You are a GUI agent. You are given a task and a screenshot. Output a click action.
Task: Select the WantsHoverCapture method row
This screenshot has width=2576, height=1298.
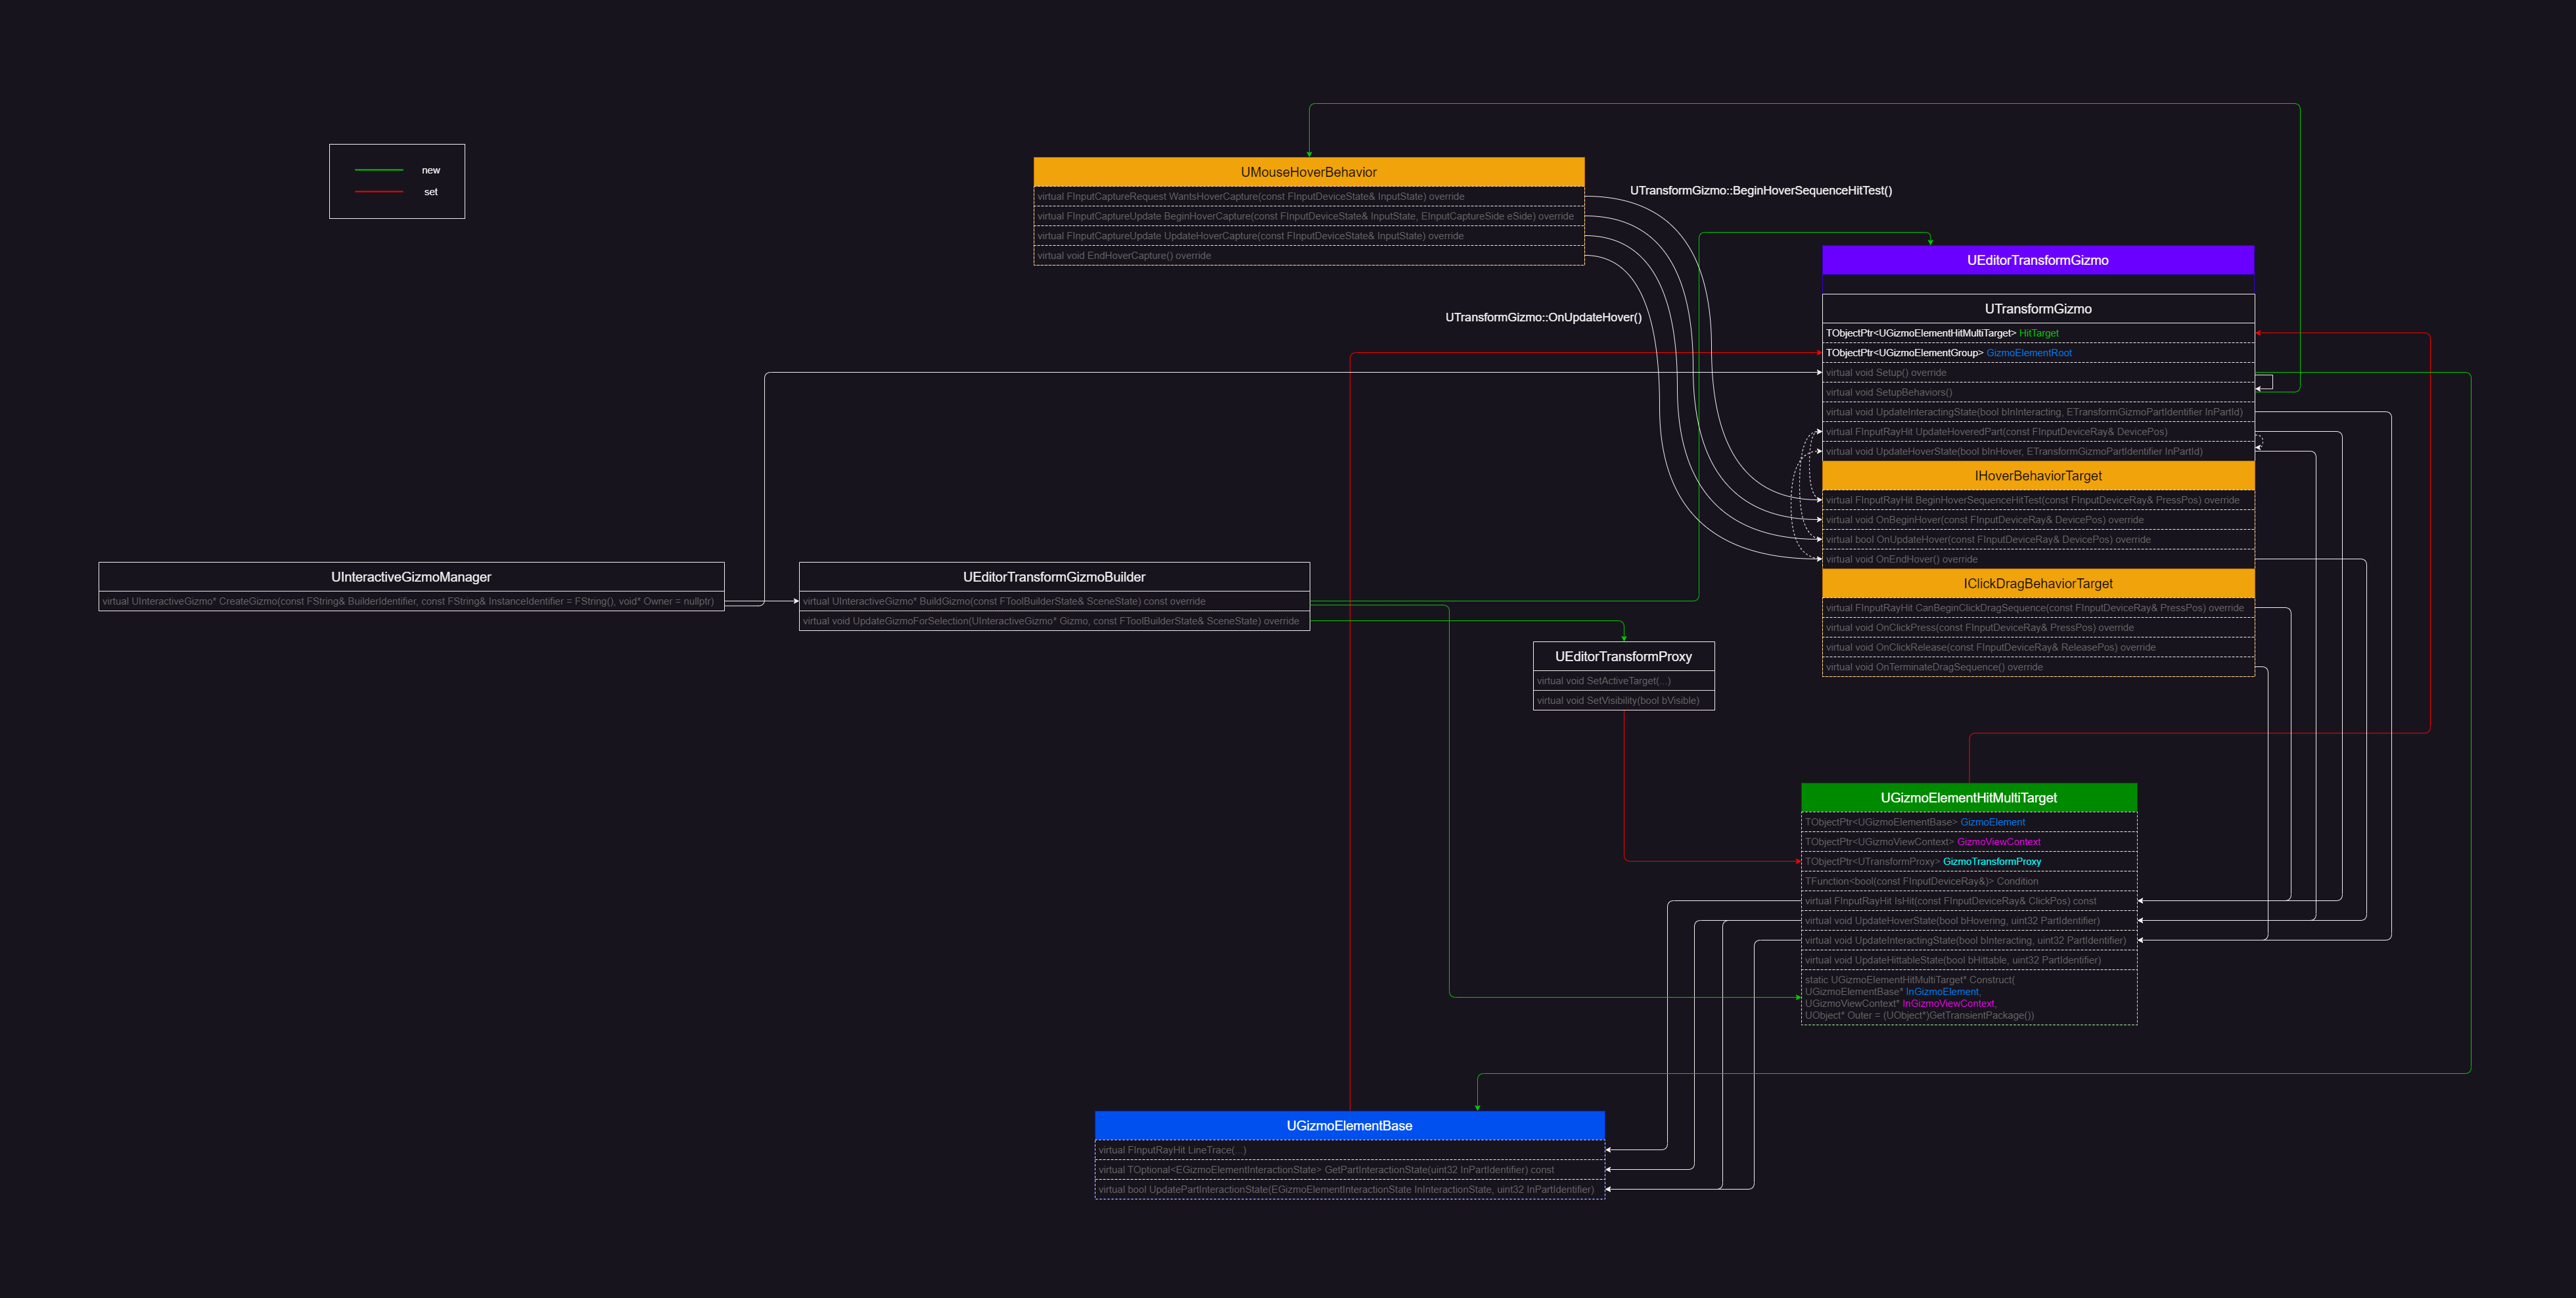(x=1250, y=197)
